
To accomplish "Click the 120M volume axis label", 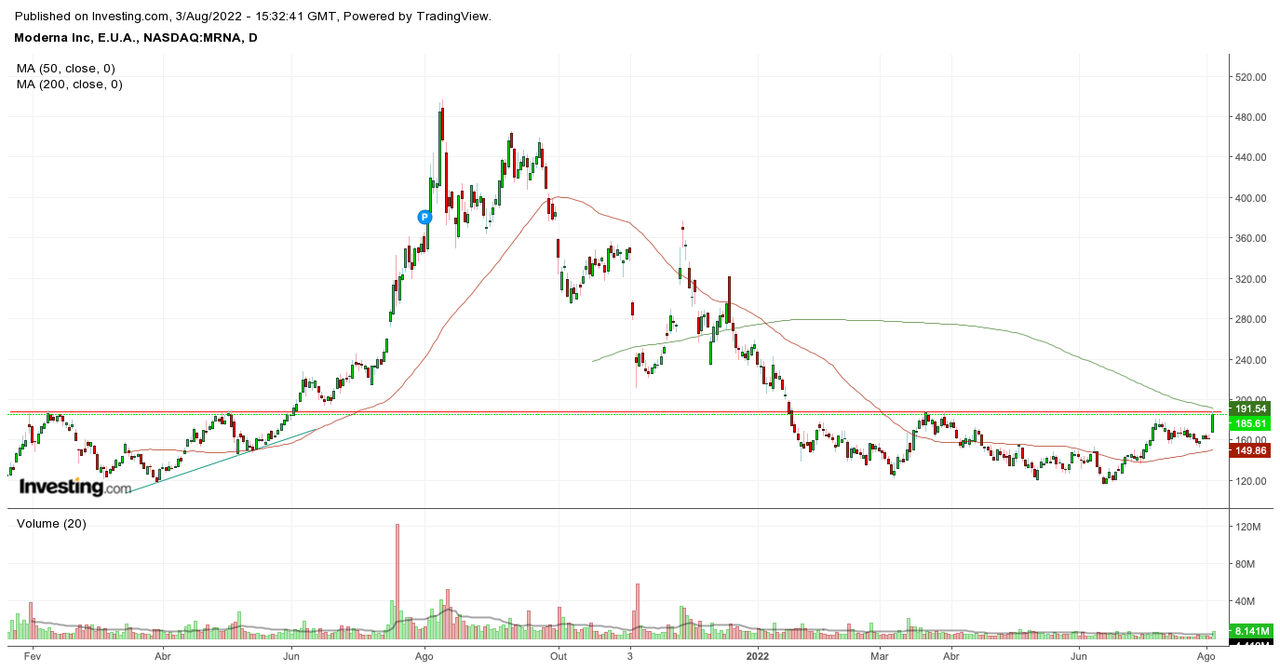I will (1246, 527).
